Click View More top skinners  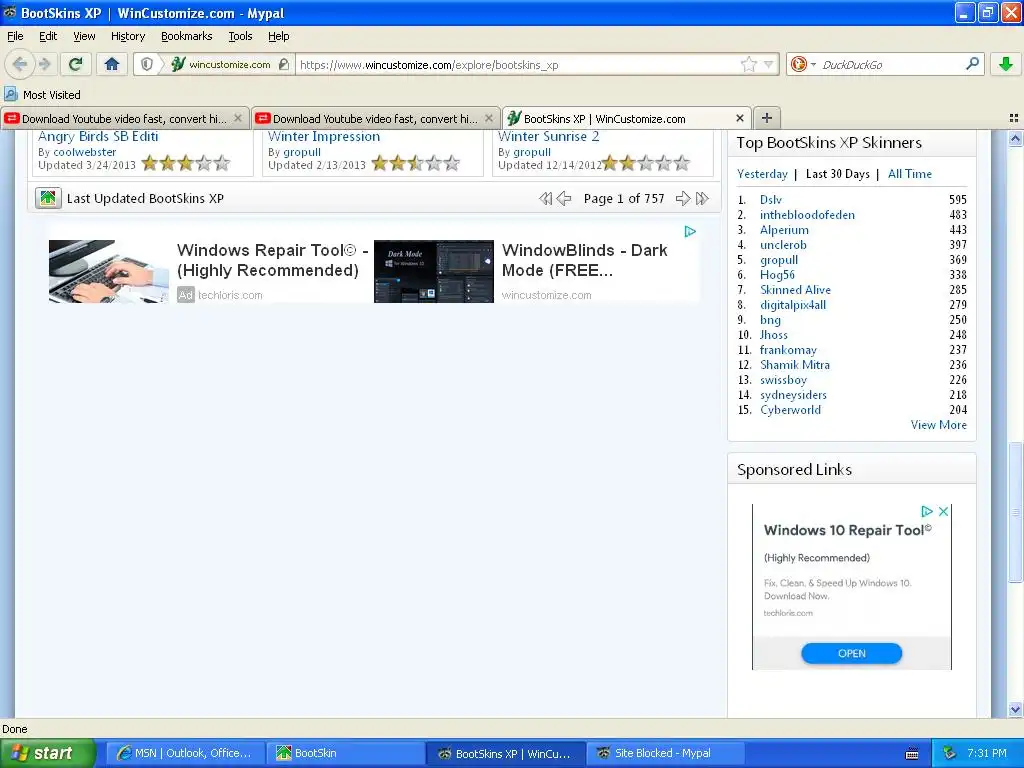[x=938, y=425]
